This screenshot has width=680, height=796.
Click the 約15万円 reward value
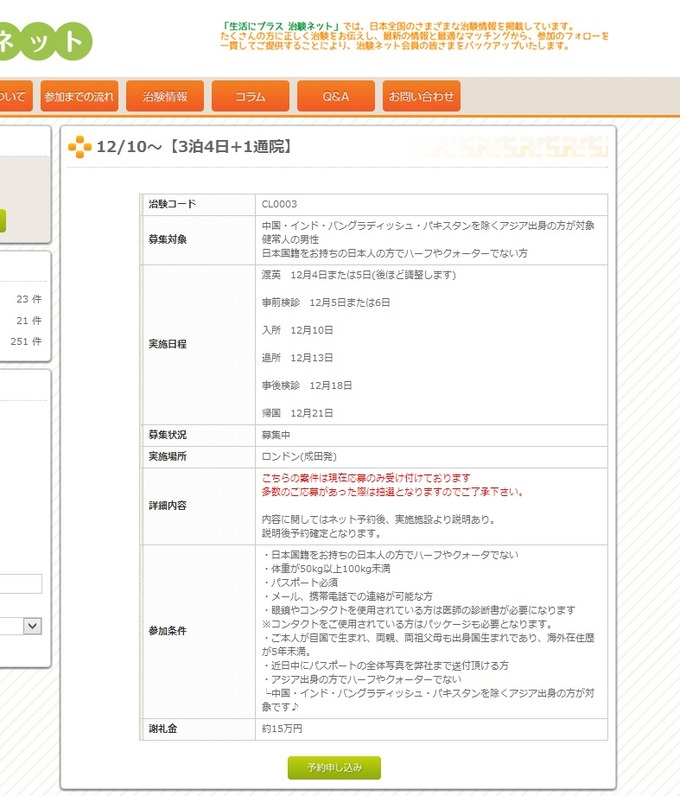[282, 729]
